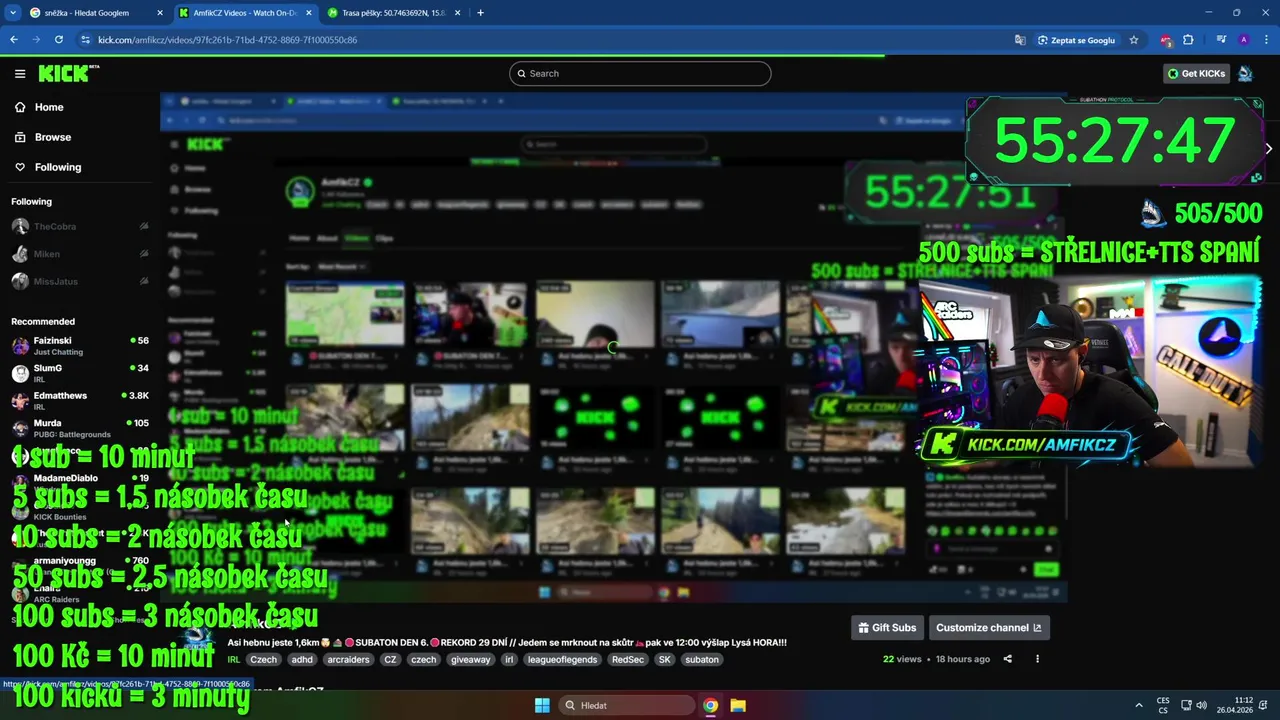Open the Windows Start menu
1280x720 pixels.
(x=541, y=705)
